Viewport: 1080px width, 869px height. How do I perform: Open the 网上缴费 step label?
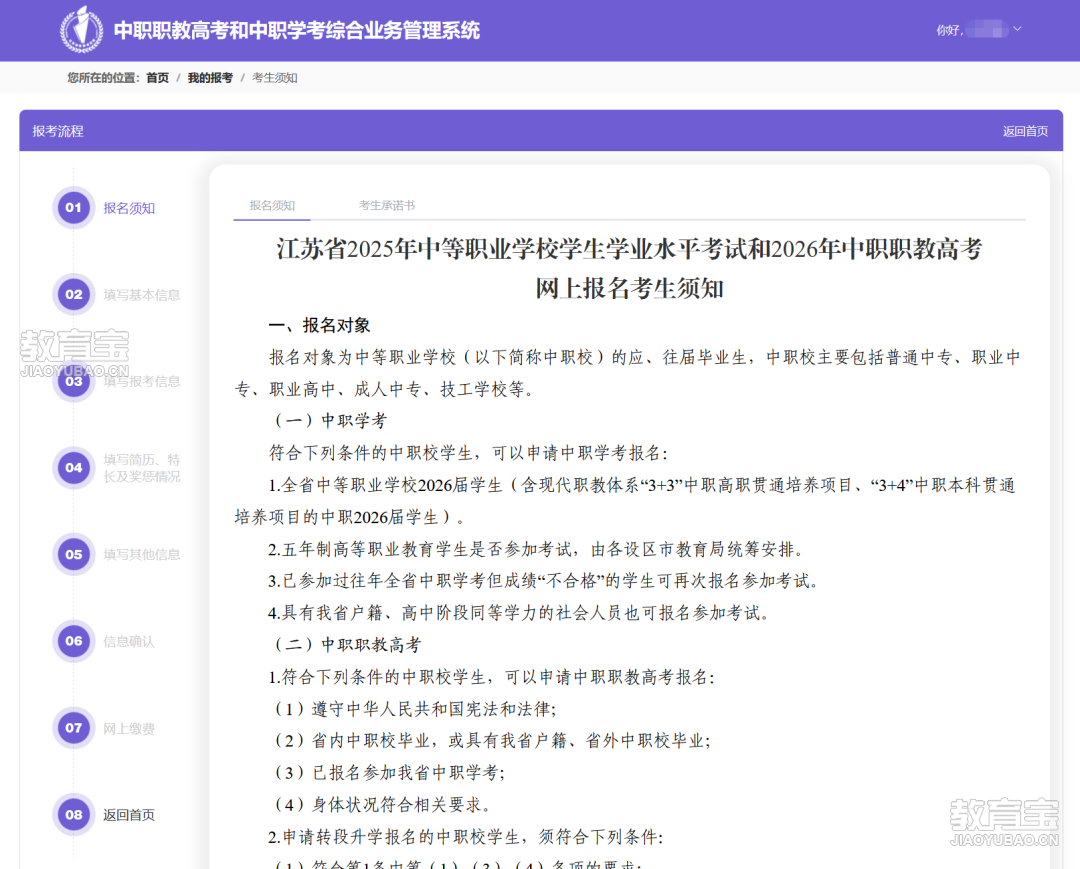click(129, 729)
